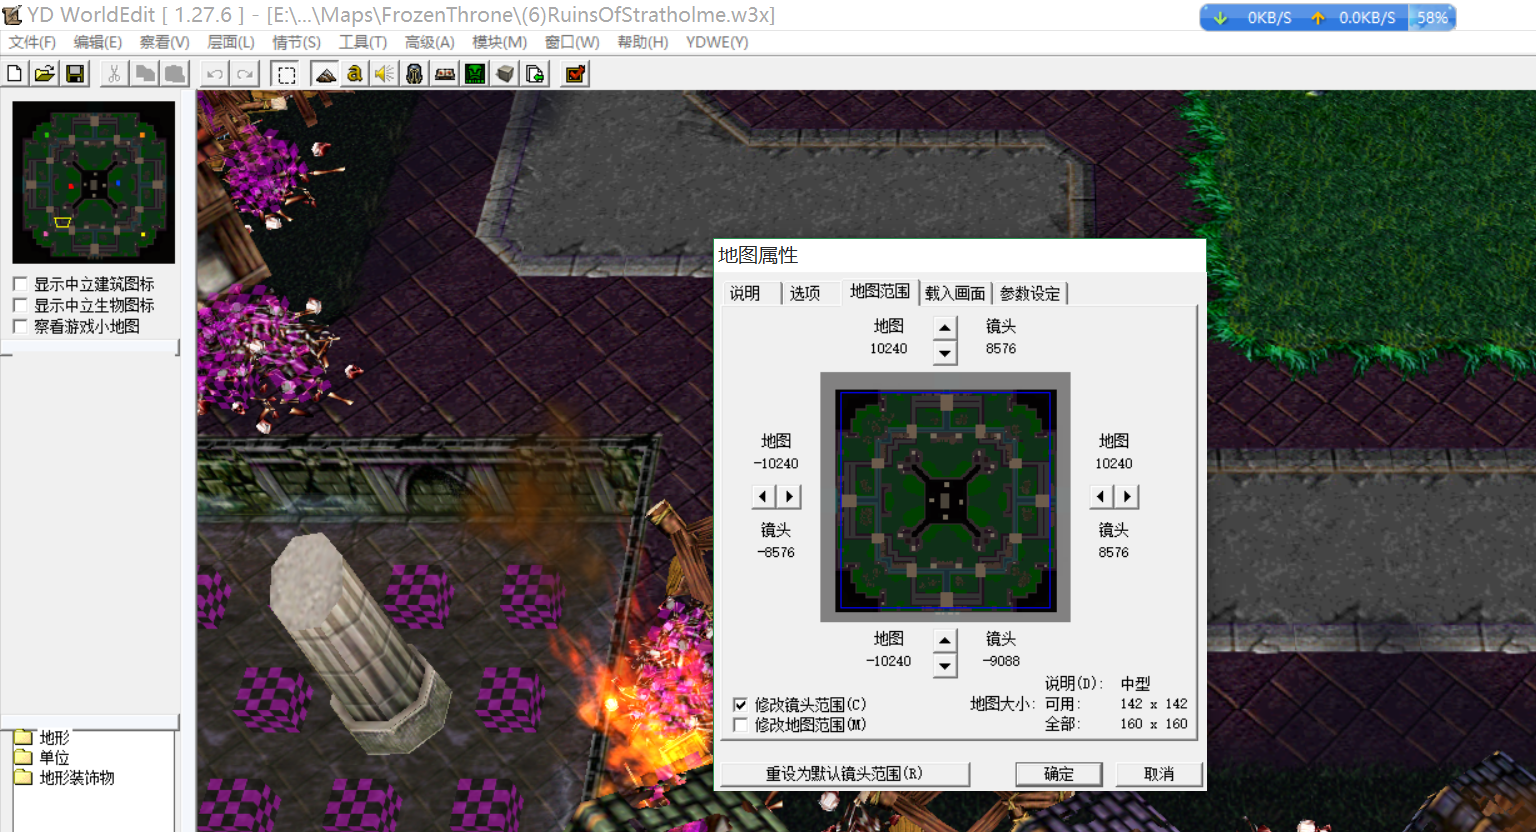The image size is (1536, 832).
Task: Open the import manager icon
Action: [535, 74]
